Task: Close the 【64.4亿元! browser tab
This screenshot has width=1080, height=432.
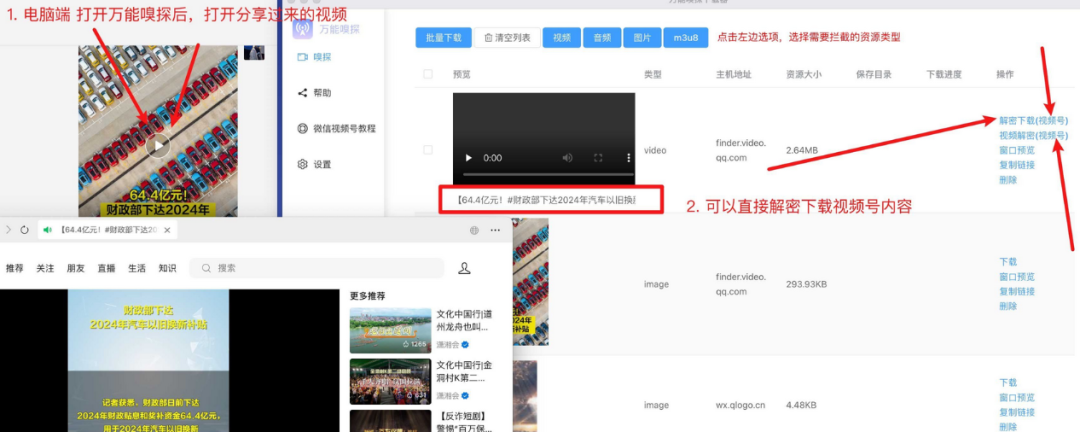Action: point(167,230)
